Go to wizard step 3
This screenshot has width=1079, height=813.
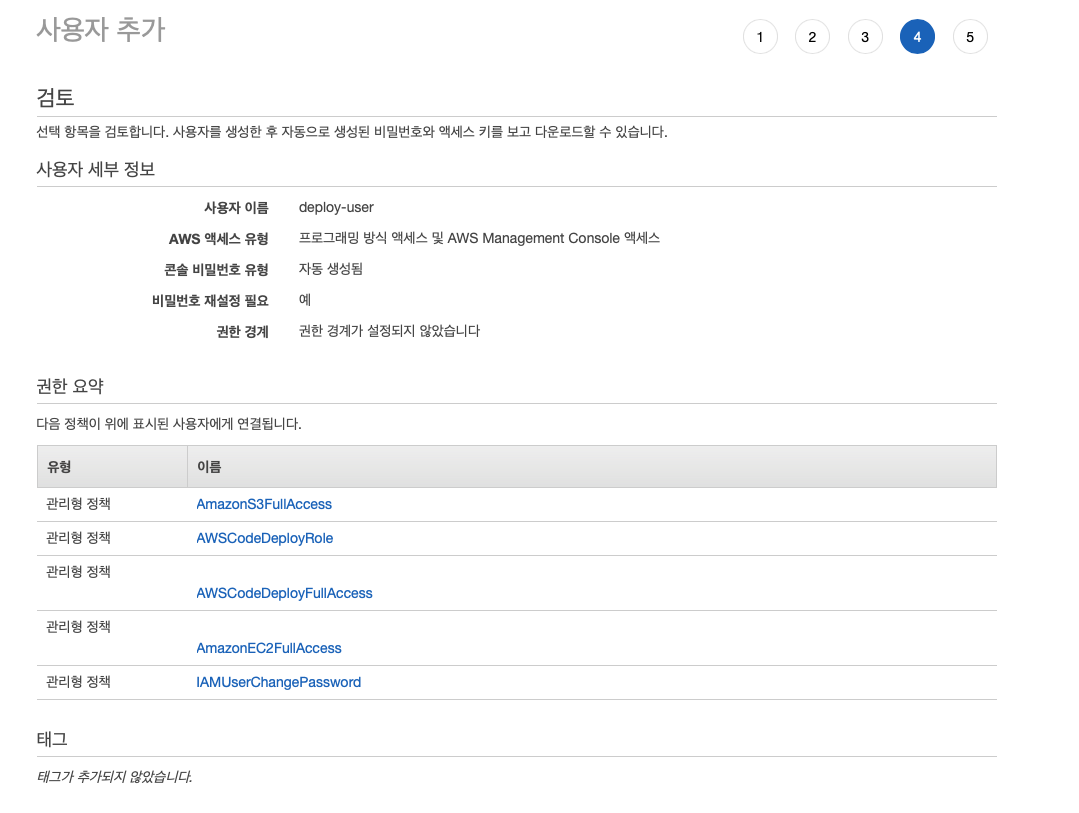click(x=865, y=37)
